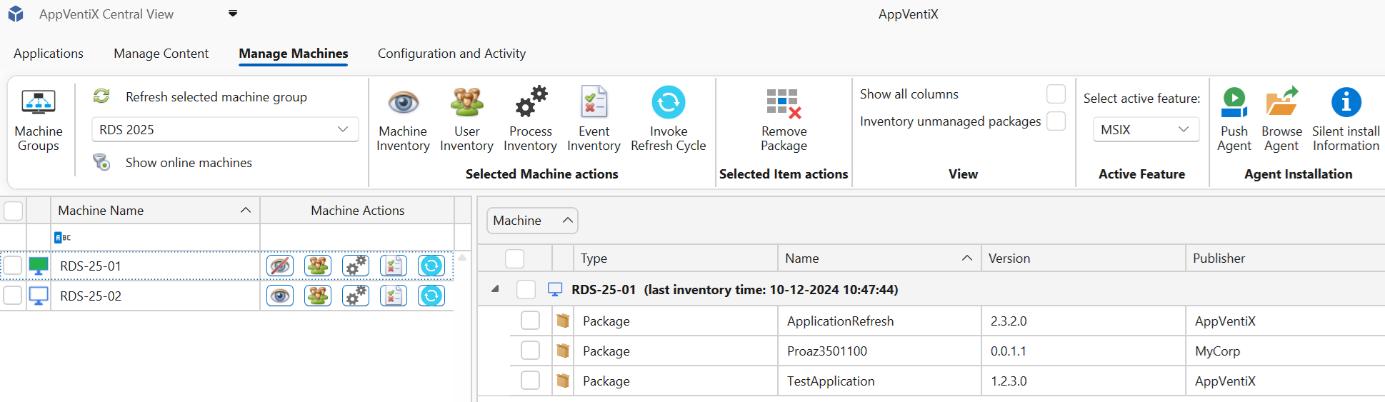Open the RDS 2025 machine group dropdown

(x=225, y=129)
